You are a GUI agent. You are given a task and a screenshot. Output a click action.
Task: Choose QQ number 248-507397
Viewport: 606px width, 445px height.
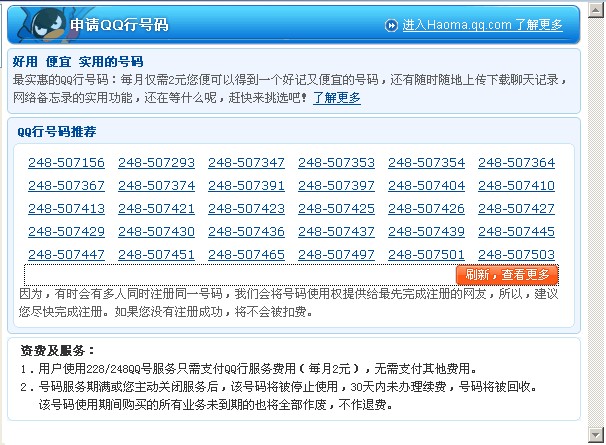(x=336, y=186)
